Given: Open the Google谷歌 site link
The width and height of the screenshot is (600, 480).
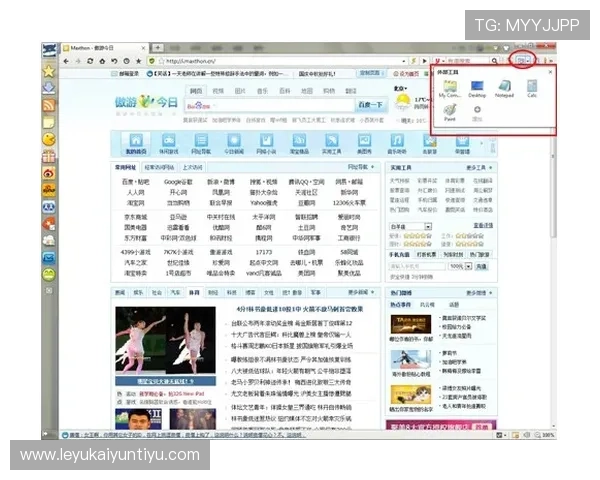Looking at the screenshot, I should 178,182.
